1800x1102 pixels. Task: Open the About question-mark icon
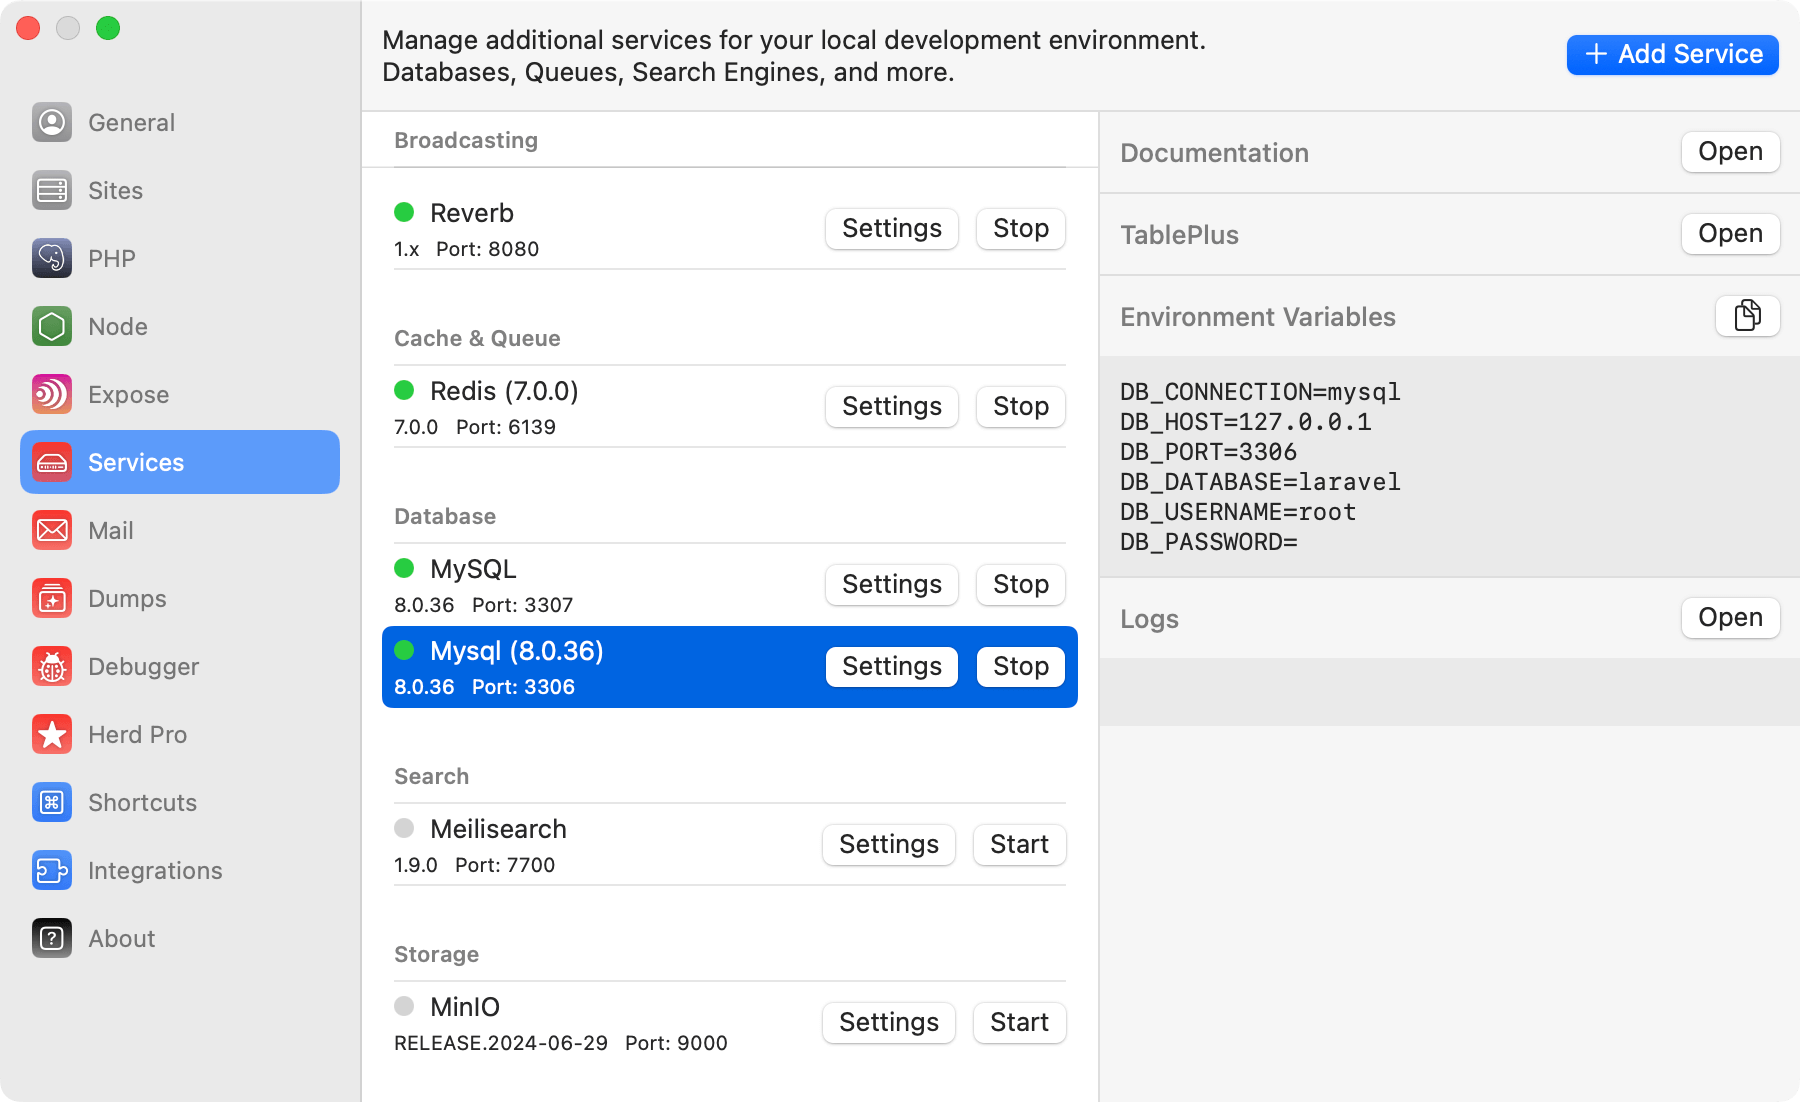(52, 938)
